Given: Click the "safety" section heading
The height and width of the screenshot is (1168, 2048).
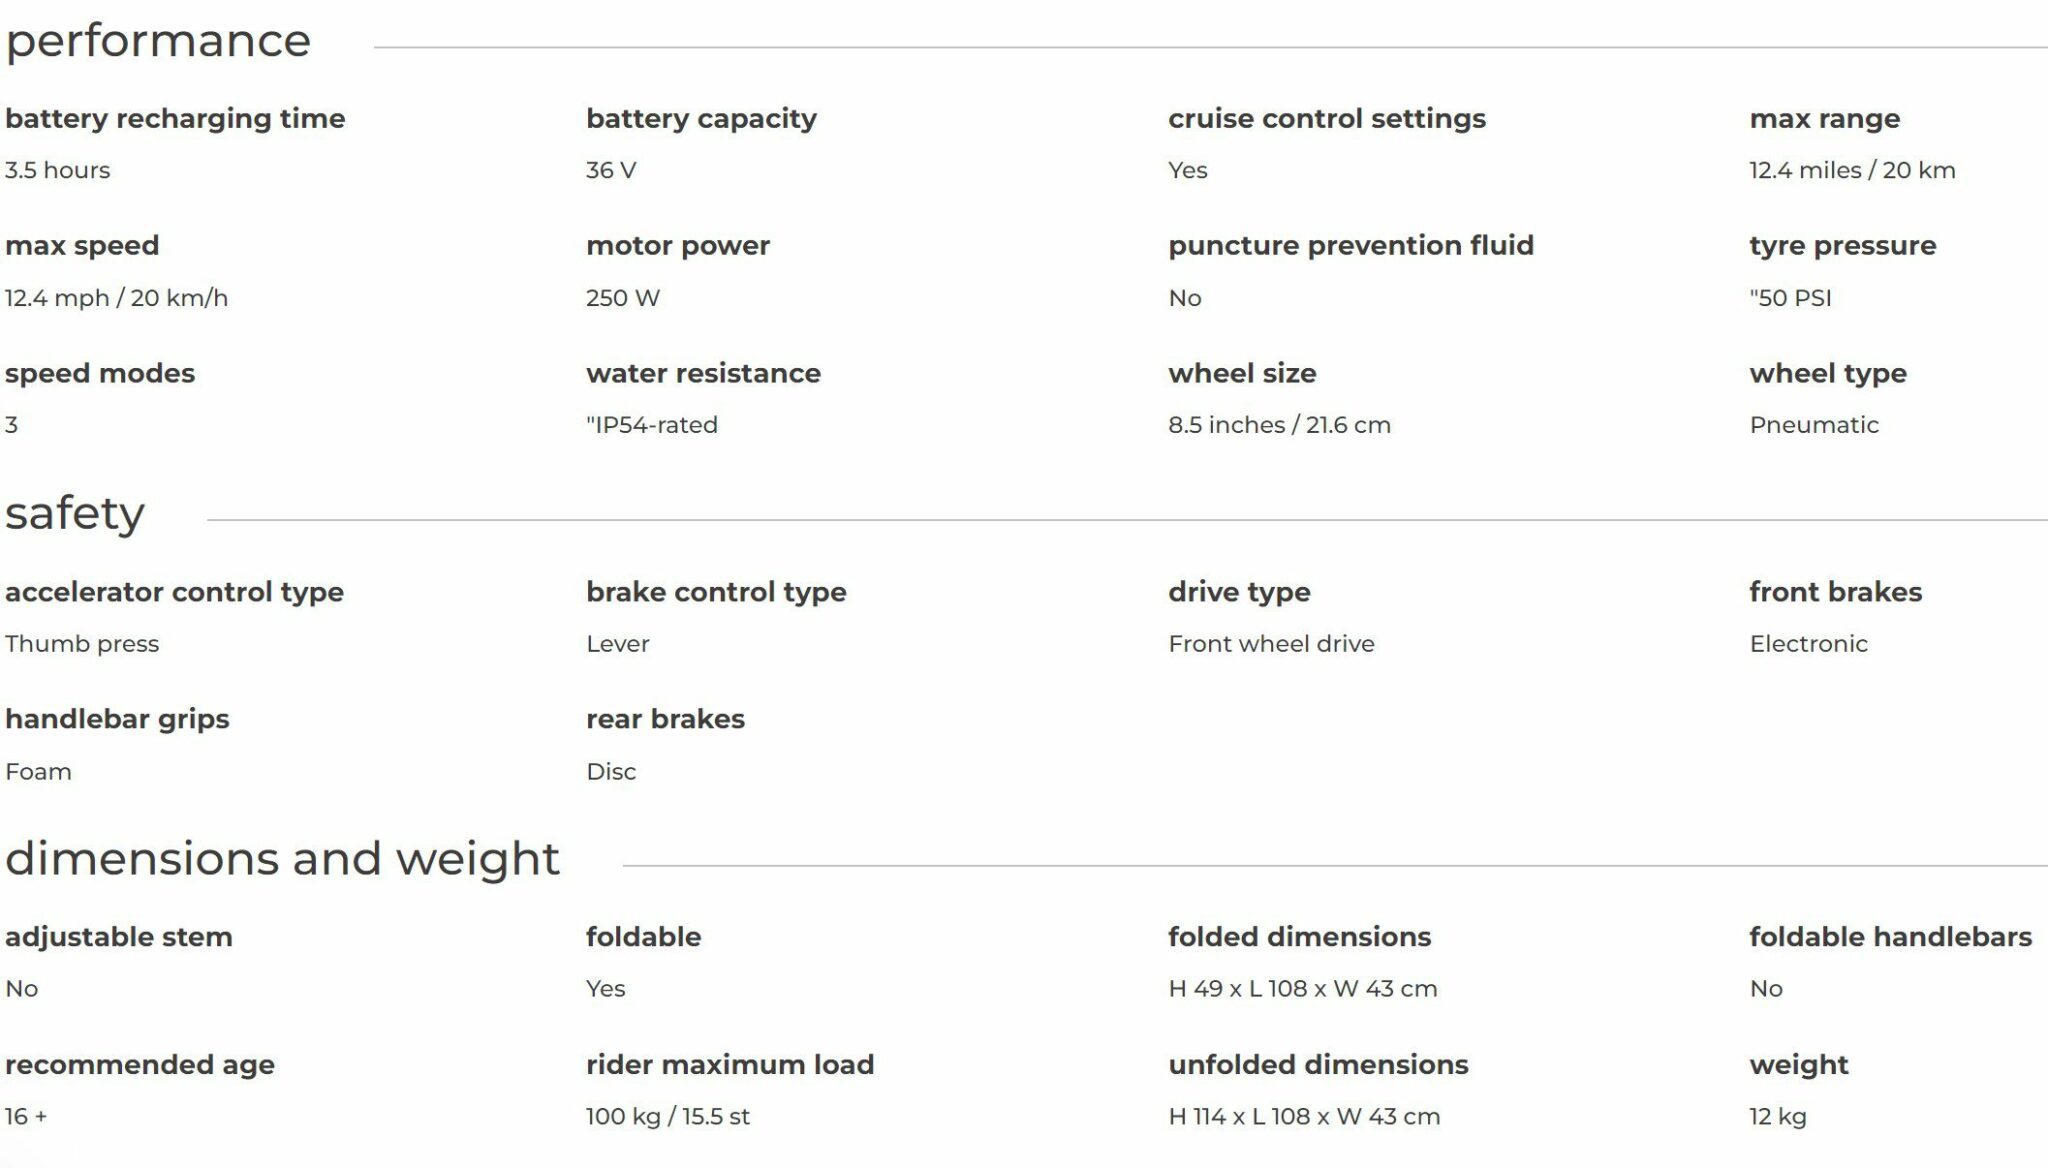Looking at the screenshot, I should click(75, 514).
